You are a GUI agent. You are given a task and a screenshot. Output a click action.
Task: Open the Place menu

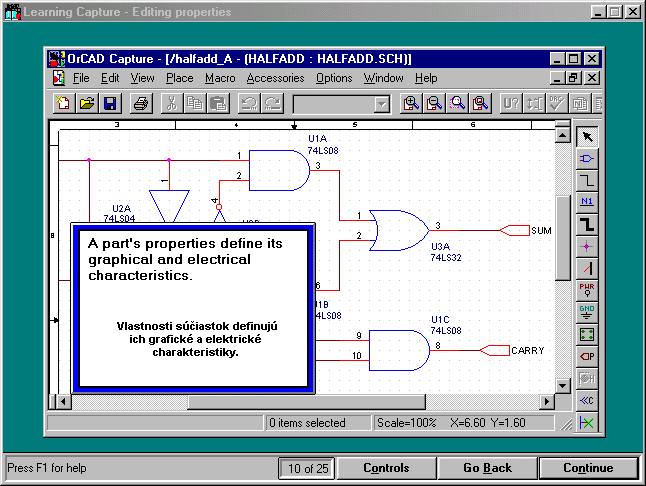coord(180,78)
